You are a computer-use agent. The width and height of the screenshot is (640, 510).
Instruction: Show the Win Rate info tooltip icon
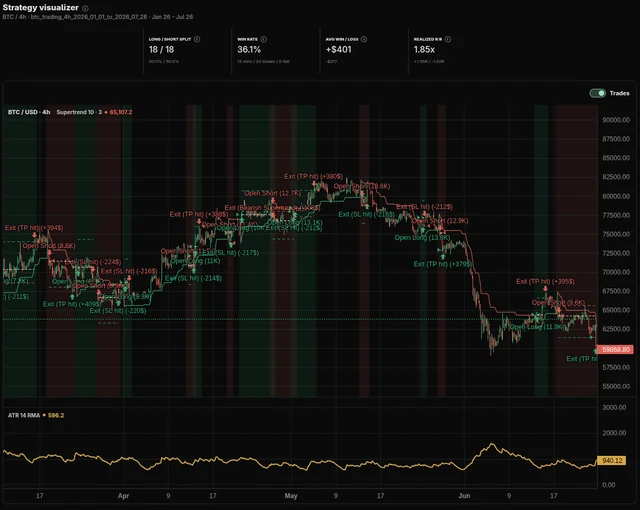[x=264, y=39]
